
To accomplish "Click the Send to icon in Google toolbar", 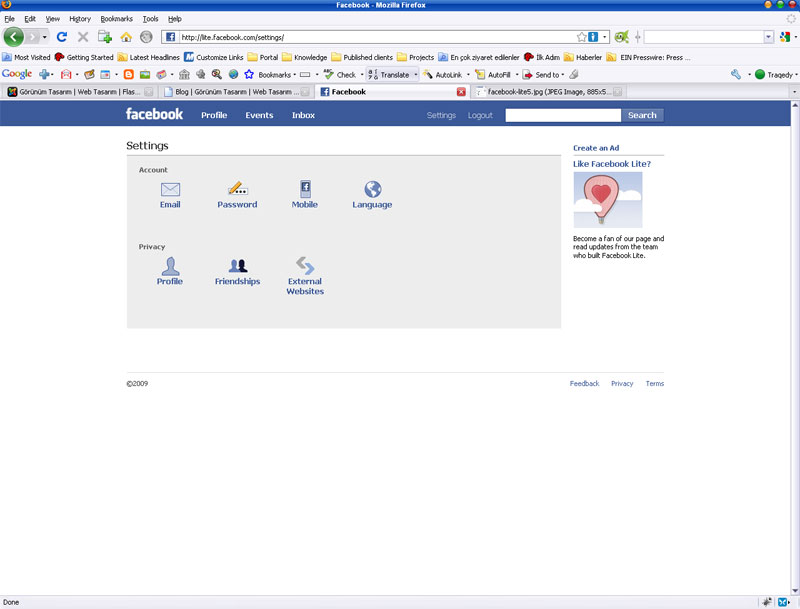I will click(528, 74).
